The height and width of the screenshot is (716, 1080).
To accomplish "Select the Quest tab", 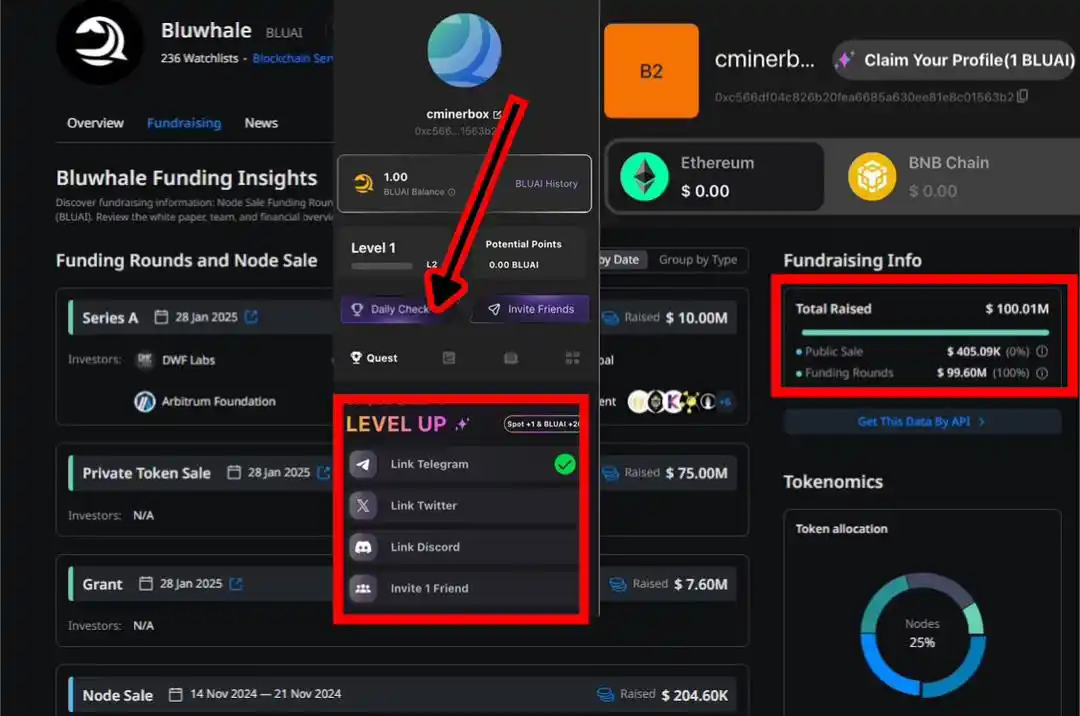I will tap(374, 358).
